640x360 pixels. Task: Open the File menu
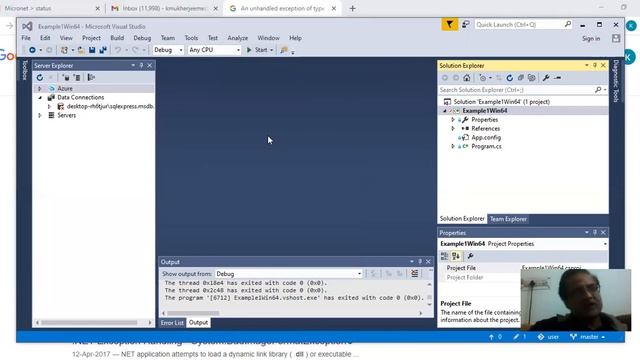26,38
